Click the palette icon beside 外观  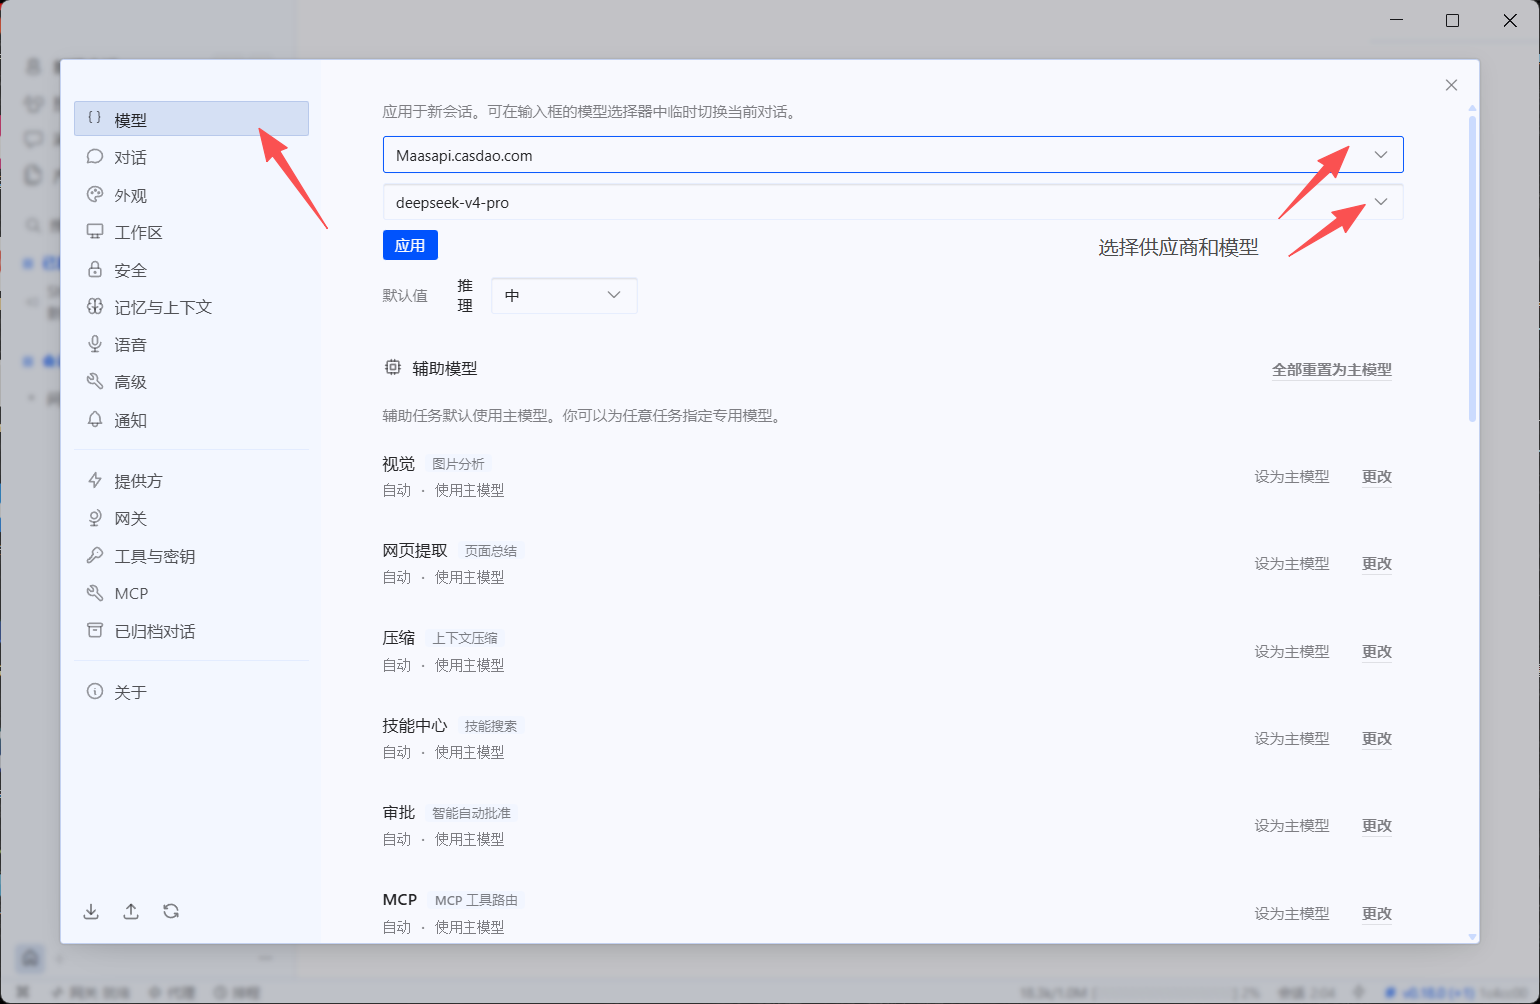95,195
